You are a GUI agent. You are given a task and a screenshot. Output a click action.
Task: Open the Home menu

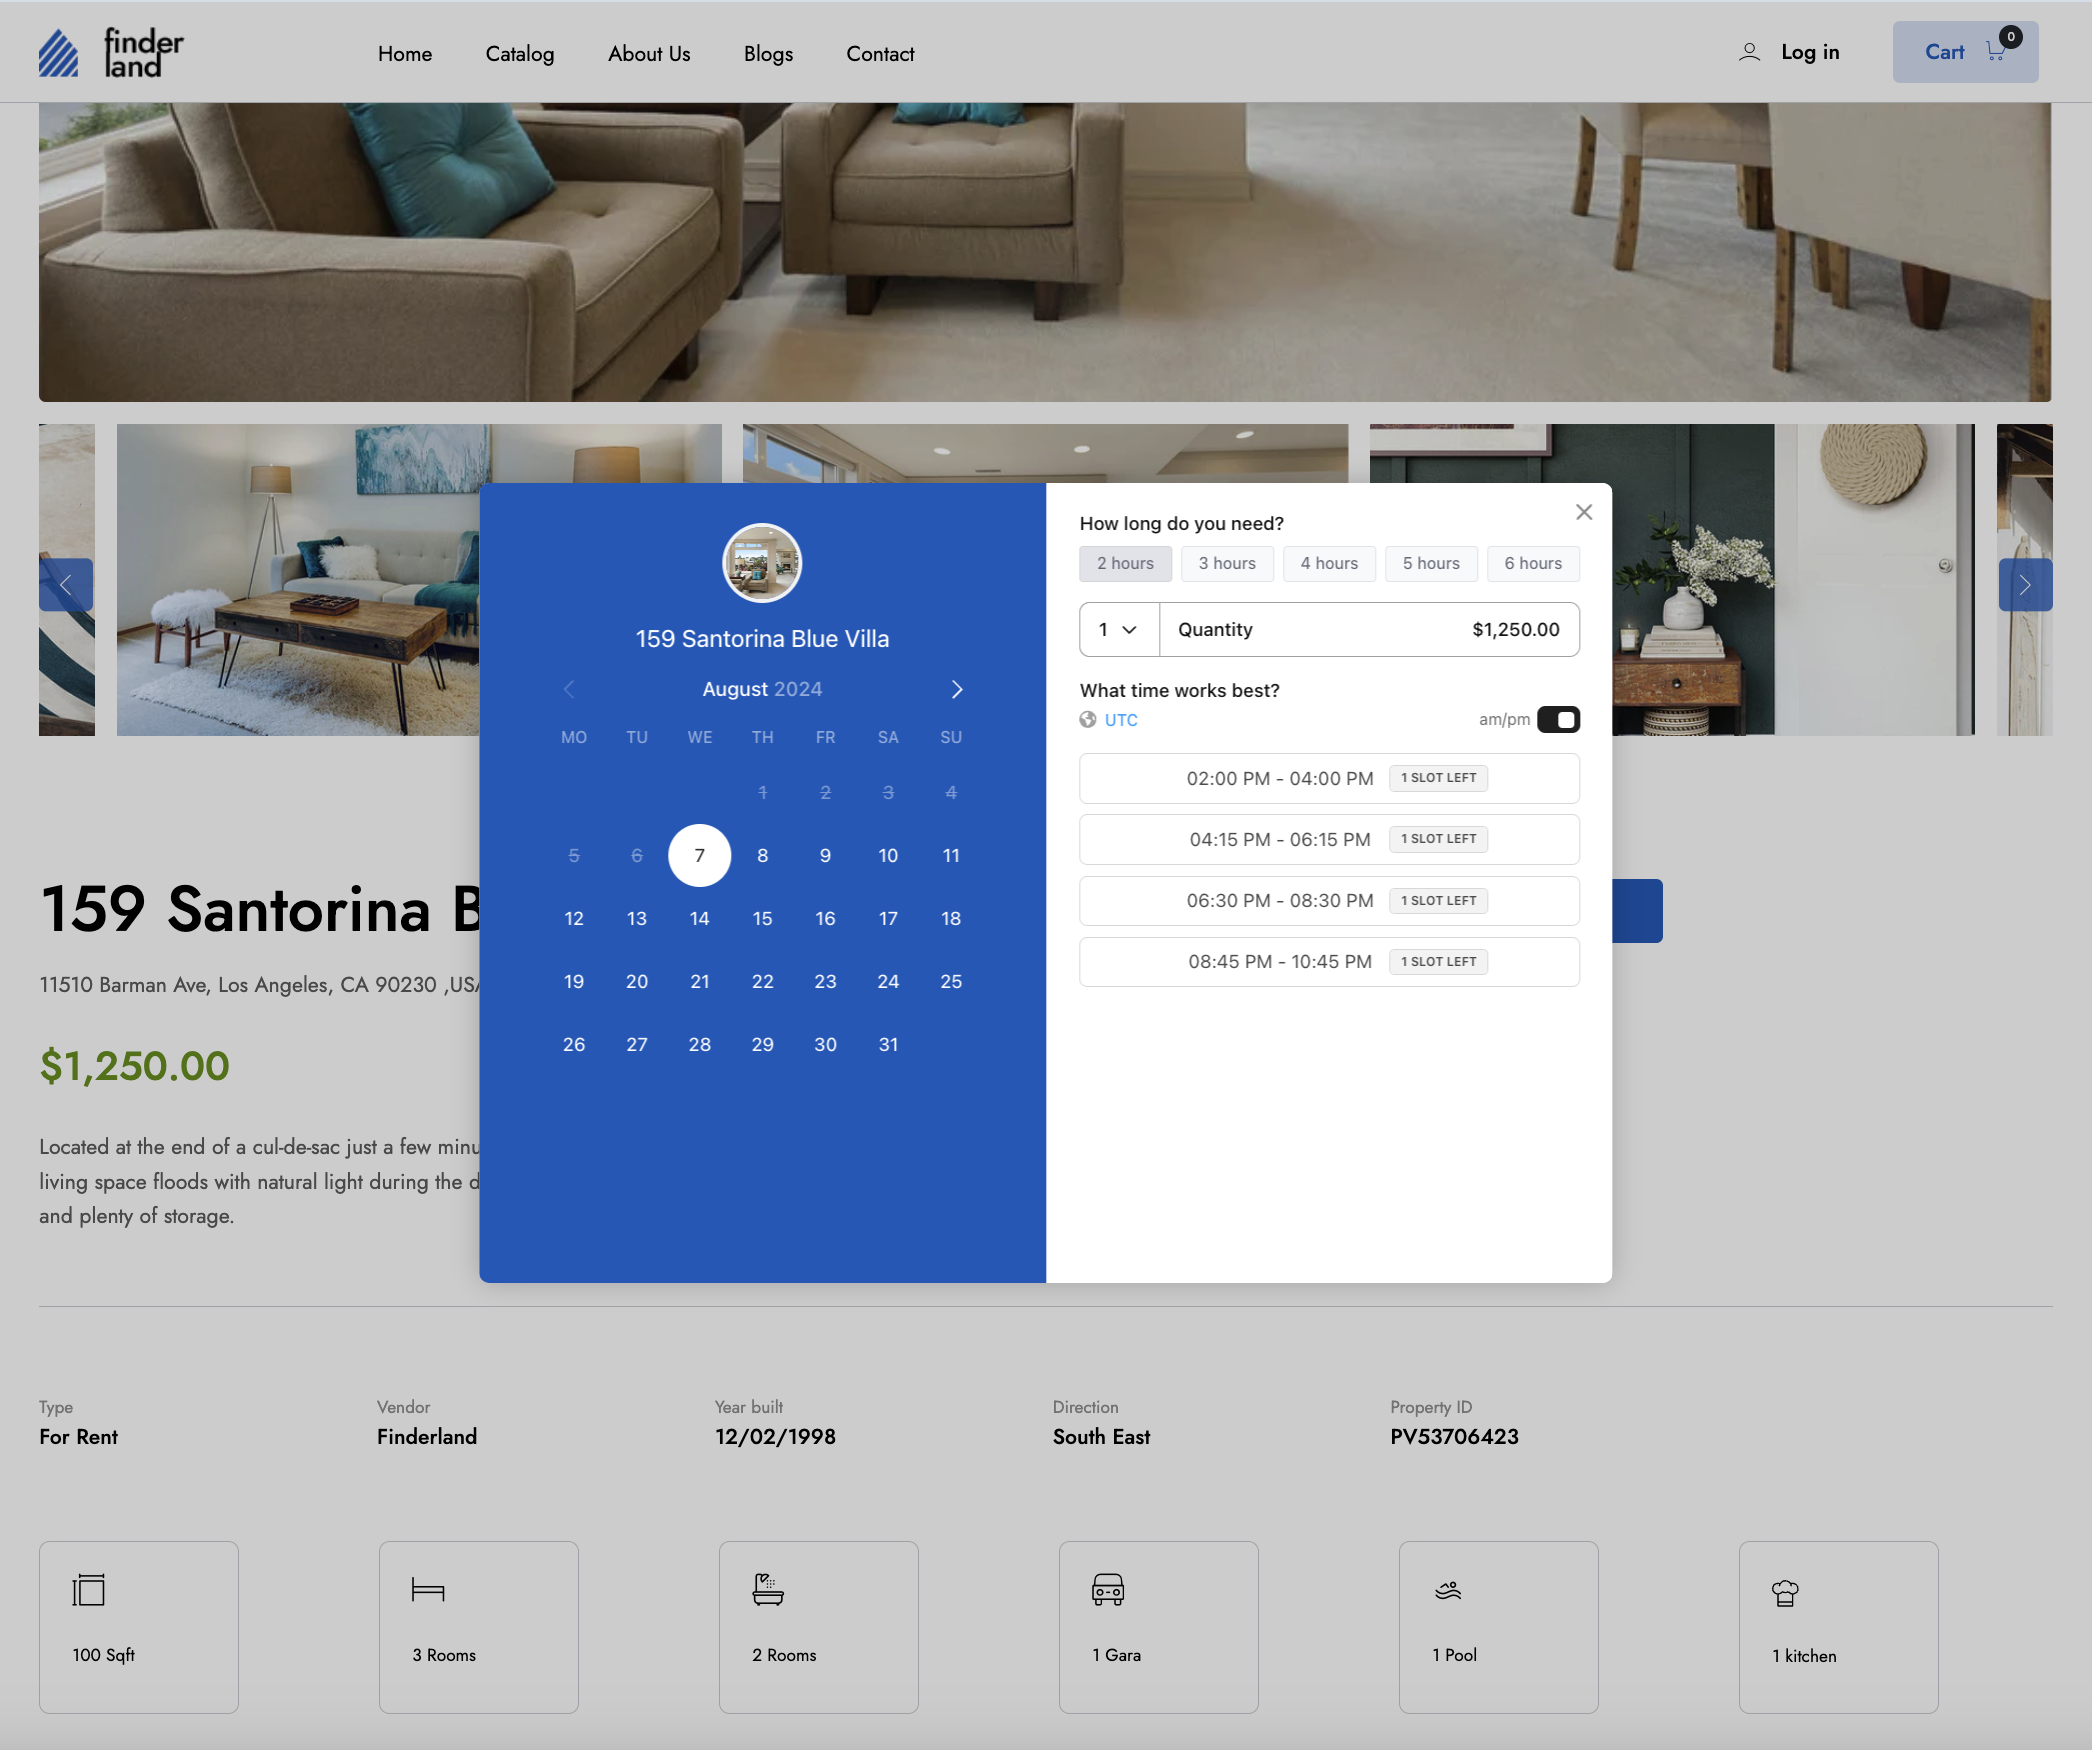click(x=405, y=53)
